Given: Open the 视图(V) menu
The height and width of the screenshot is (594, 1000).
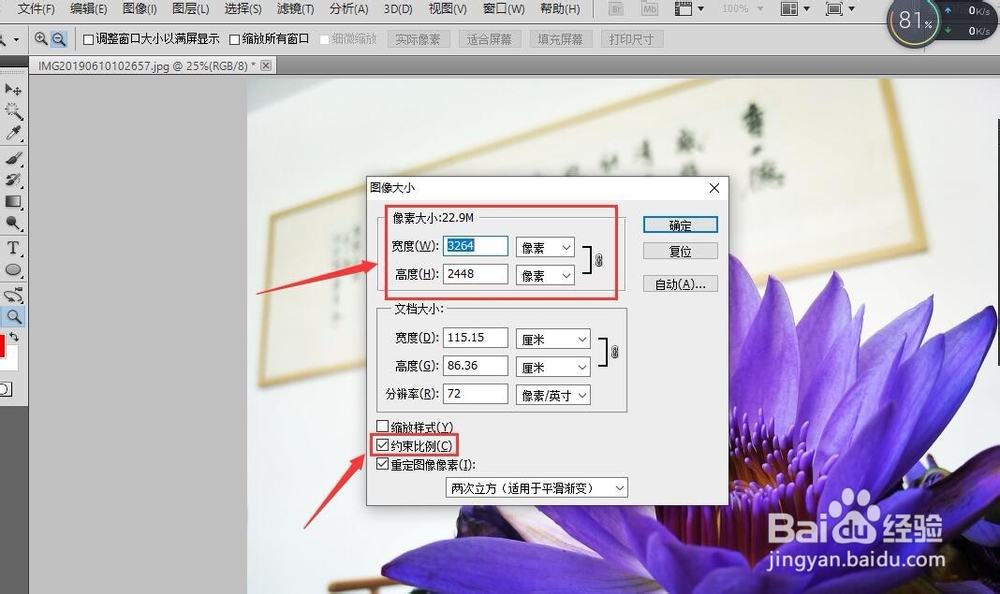Looking at the screenshot, I should coord(448,9).
